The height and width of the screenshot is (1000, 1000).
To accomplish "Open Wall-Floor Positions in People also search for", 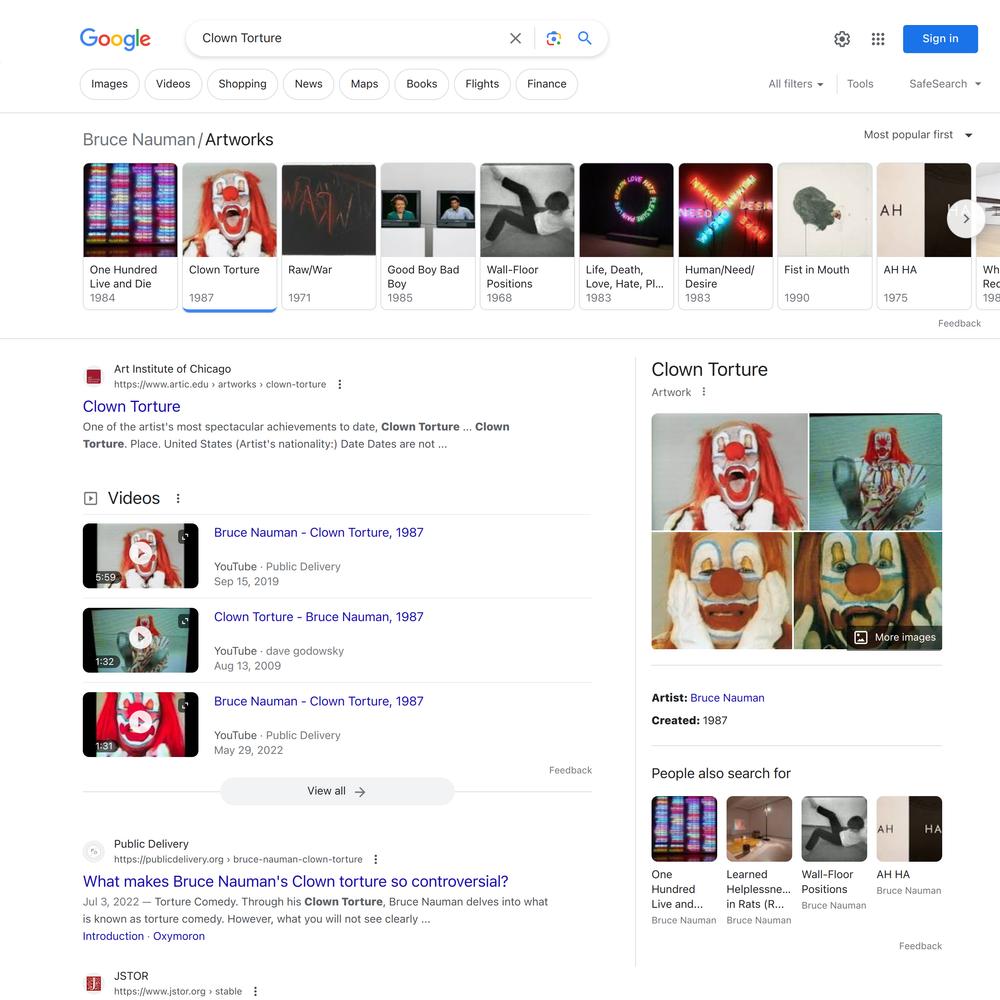I will click(x=834, y=853).
